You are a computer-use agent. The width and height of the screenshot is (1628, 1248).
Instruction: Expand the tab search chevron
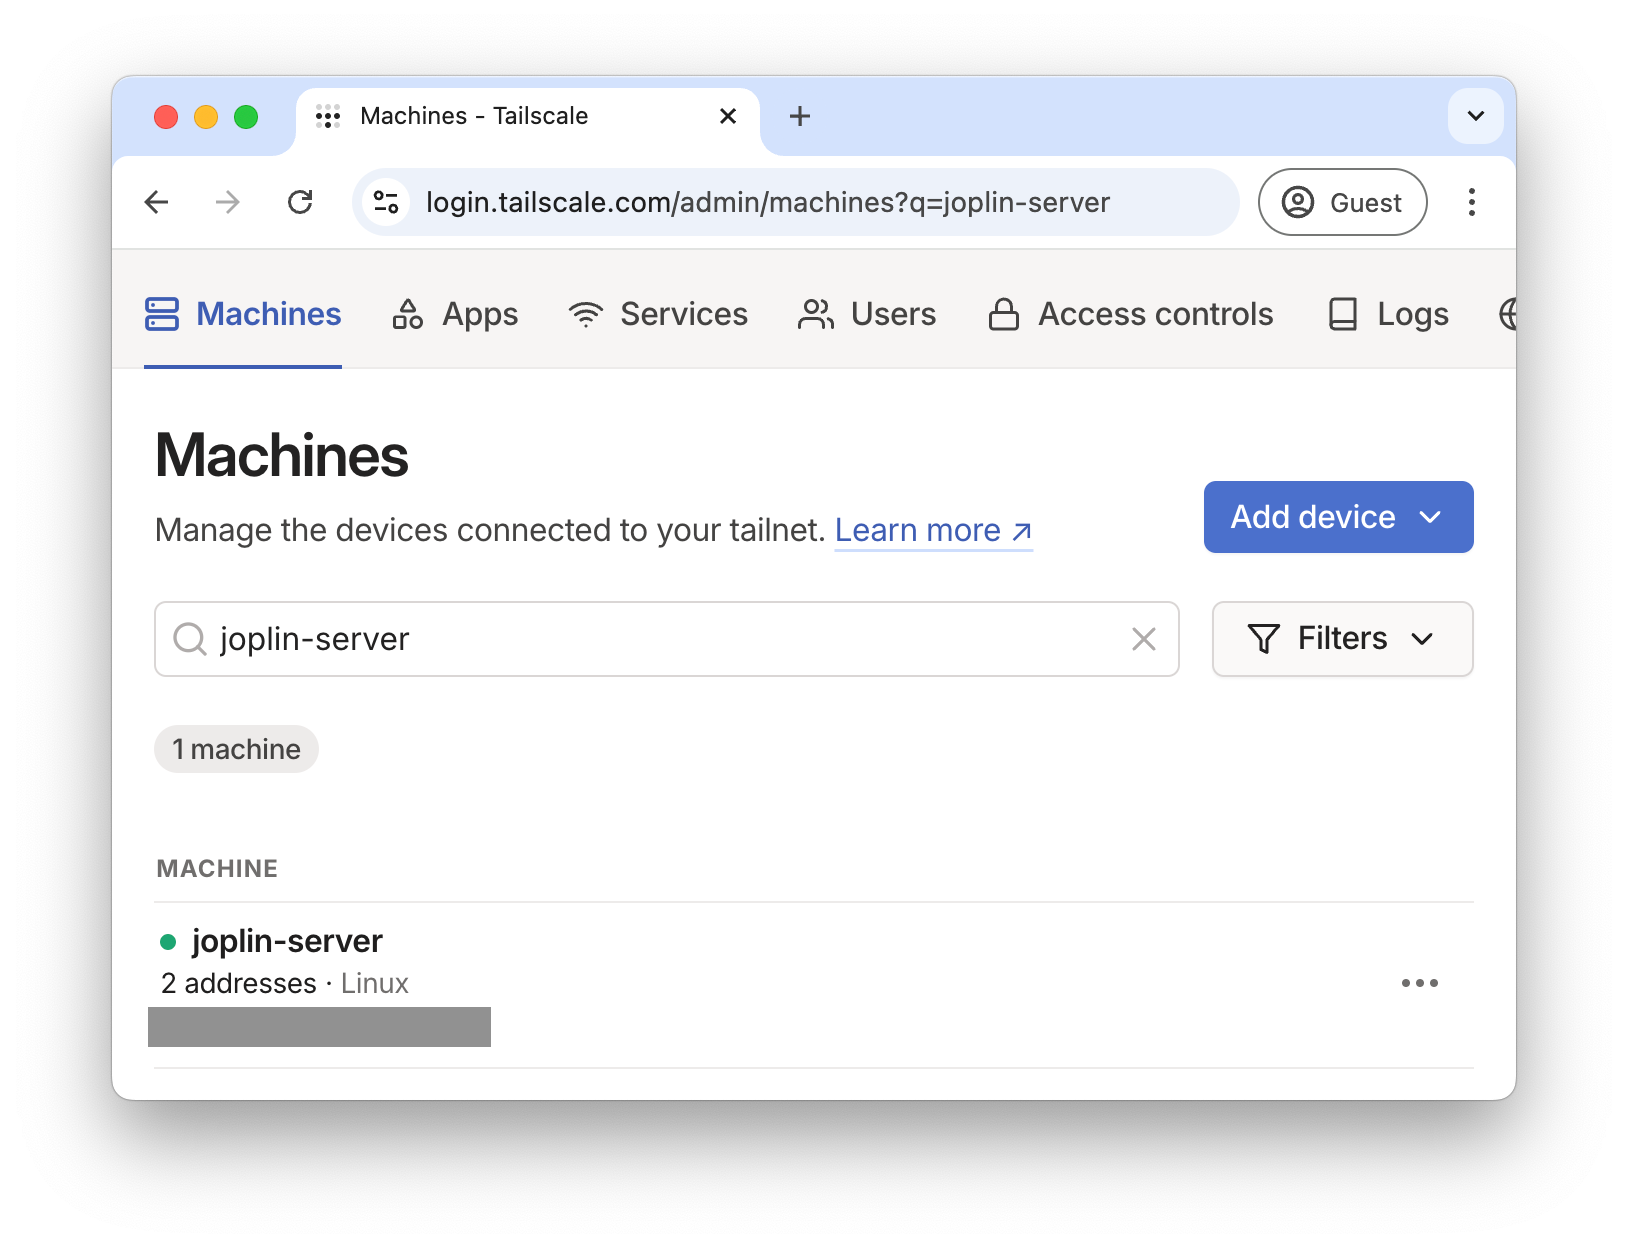click(x=1475, y=116)
